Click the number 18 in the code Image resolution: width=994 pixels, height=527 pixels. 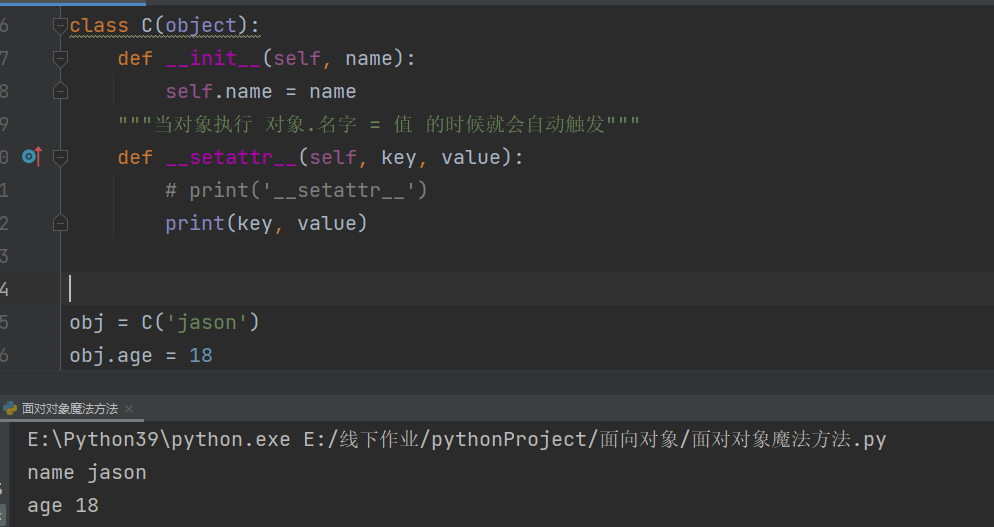pyautogui.click(x=201, y=355)
